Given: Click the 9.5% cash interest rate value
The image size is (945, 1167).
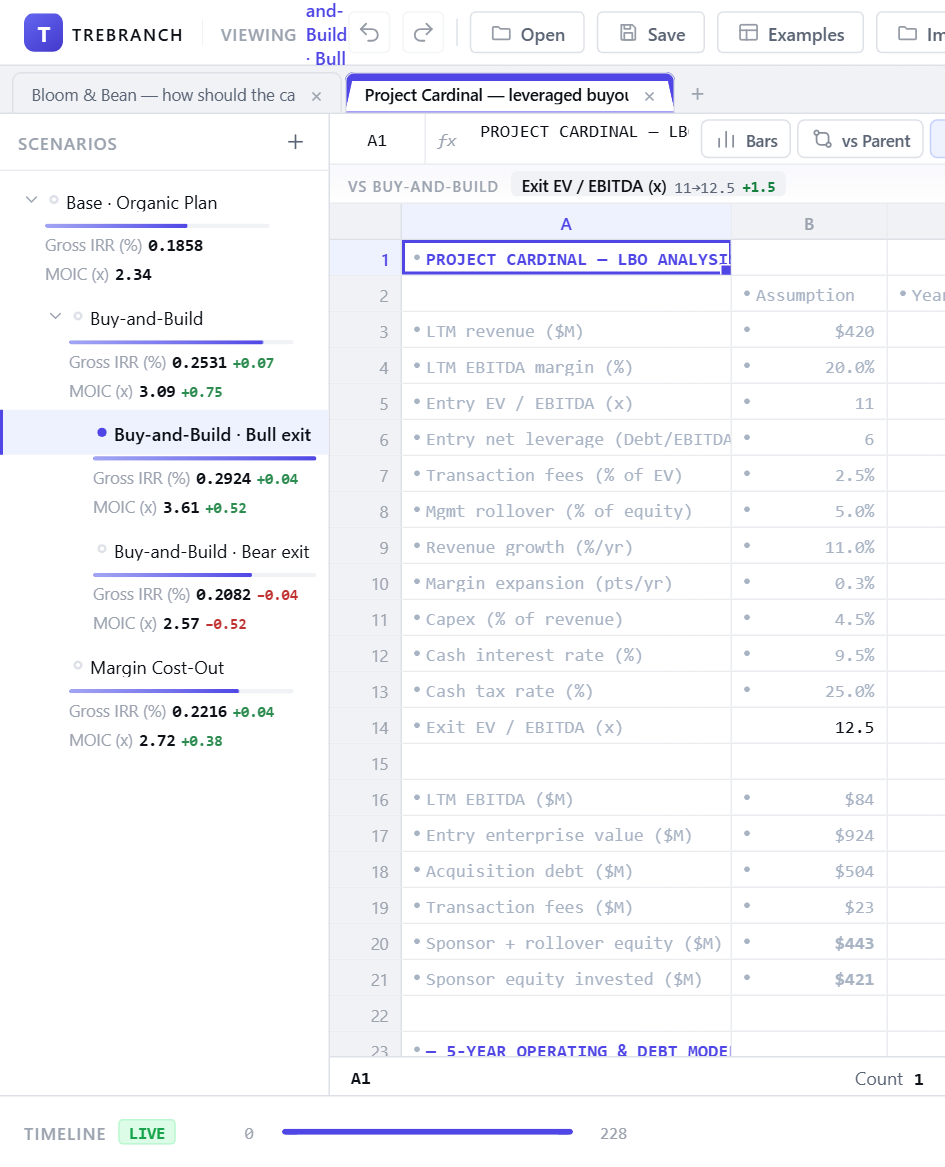Looking at the screenshot, I should (x=809, y=656).
